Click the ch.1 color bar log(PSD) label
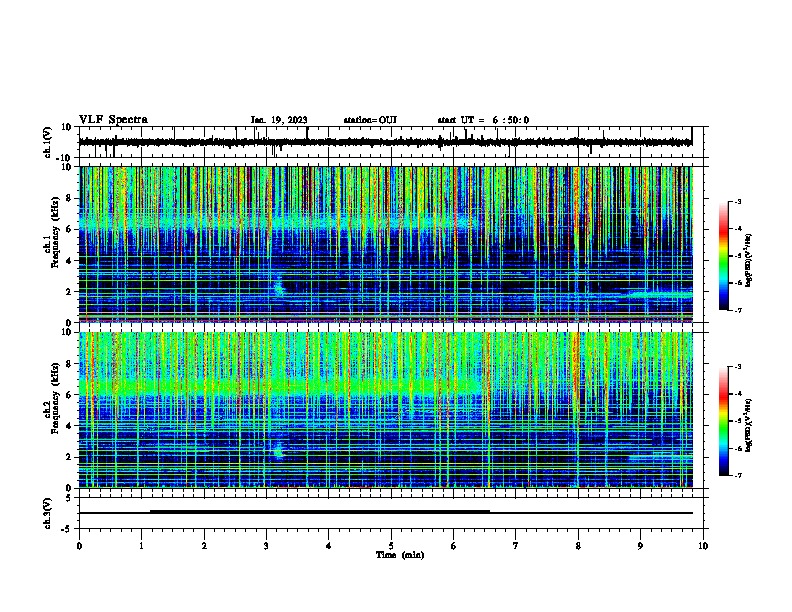This screenshot has width=792, height=612. [x=749, y=261]
